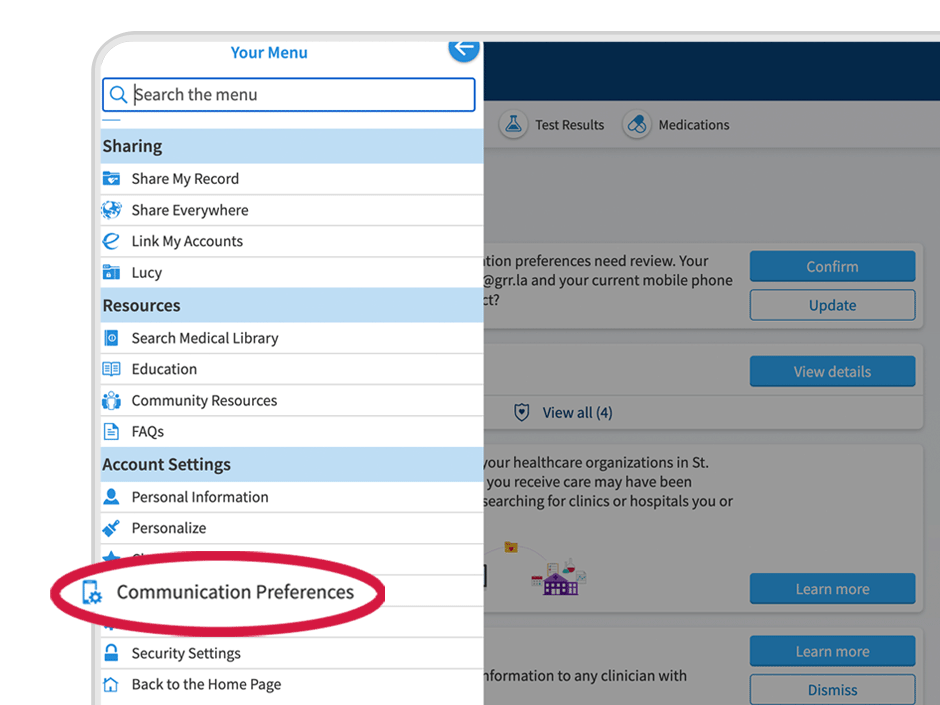Screen dimensions: 940x705
Task: Click the Link My Accounts icon
Action: (x=111, y=241)
